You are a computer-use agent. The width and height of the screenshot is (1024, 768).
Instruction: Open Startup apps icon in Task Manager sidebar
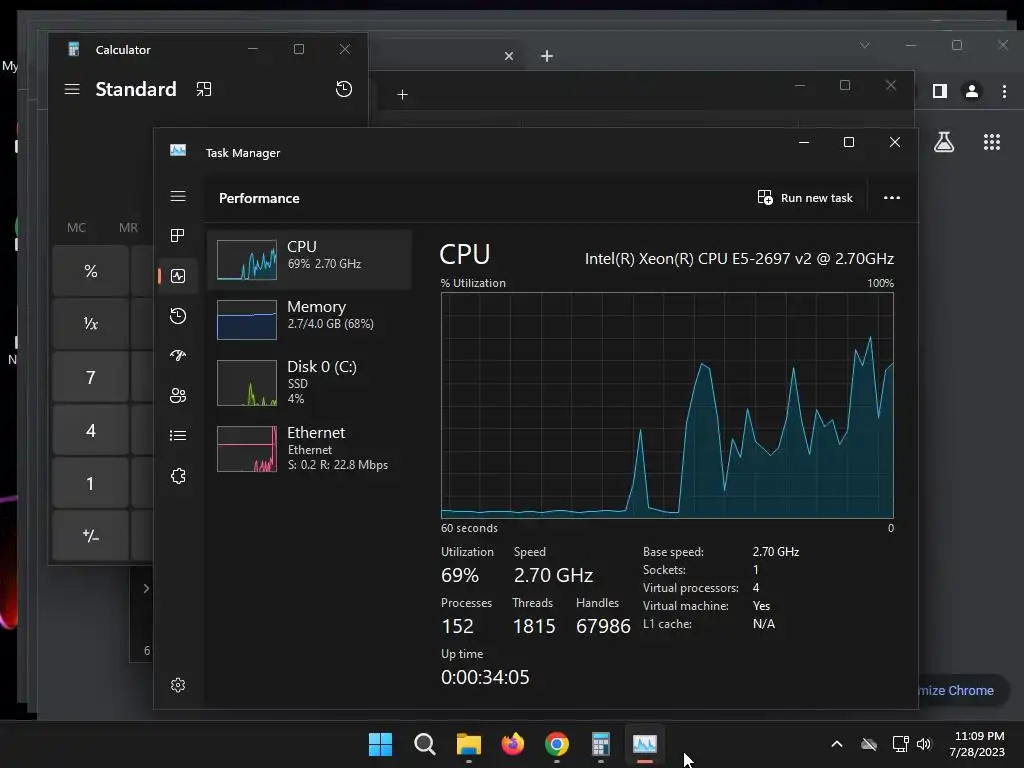click(178, 355)
